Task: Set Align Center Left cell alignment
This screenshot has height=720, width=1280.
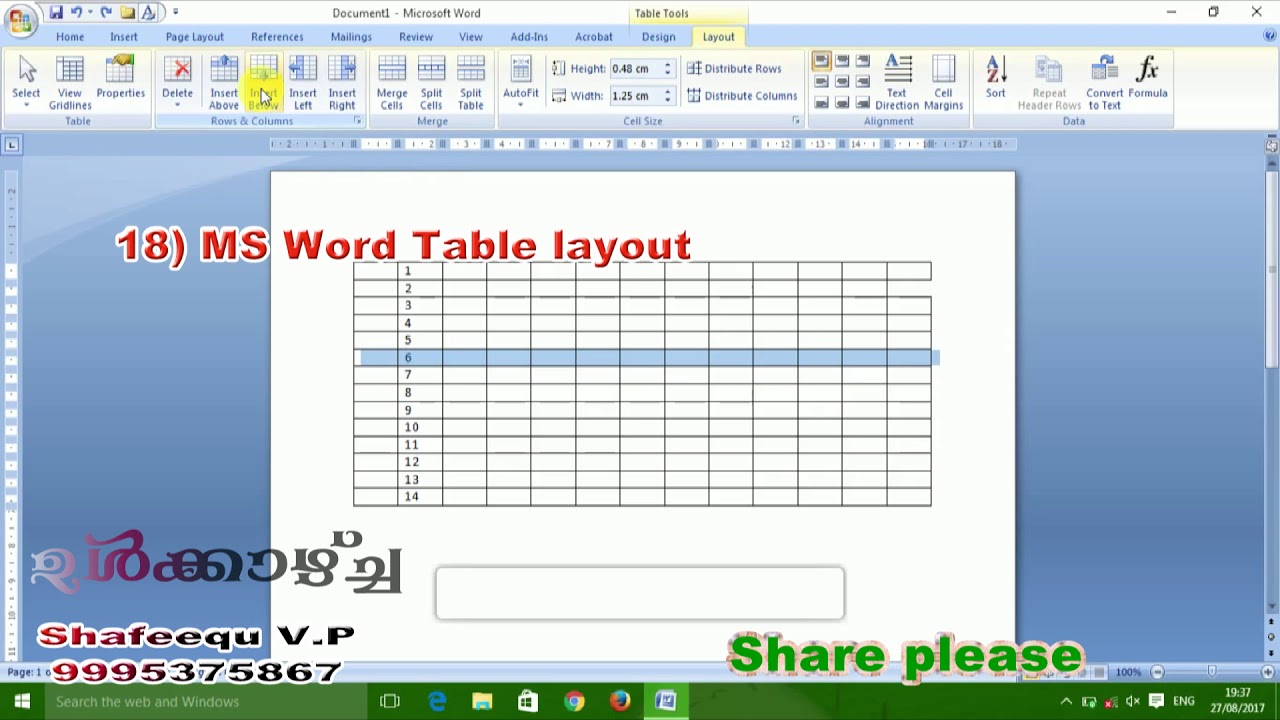Action: (821, 81)
